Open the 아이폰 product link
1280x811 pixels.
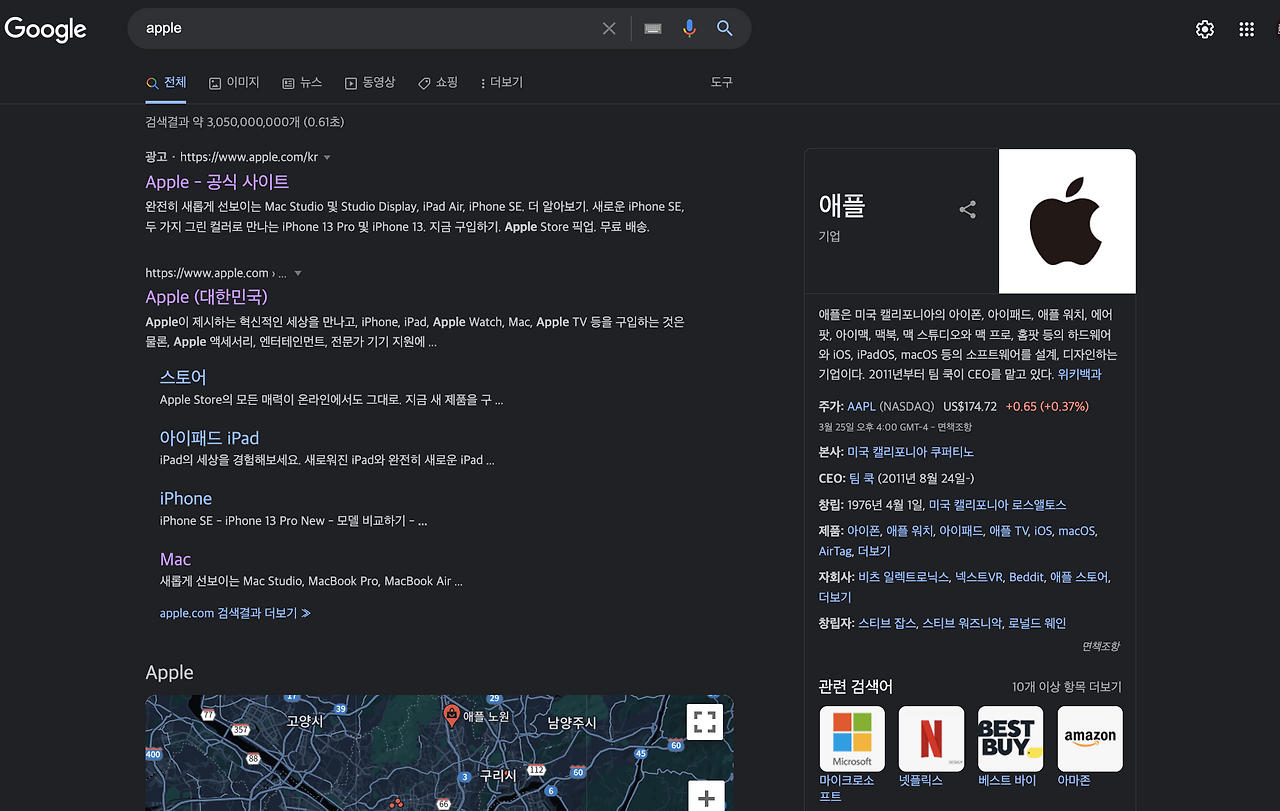click(x=863, y=531)
